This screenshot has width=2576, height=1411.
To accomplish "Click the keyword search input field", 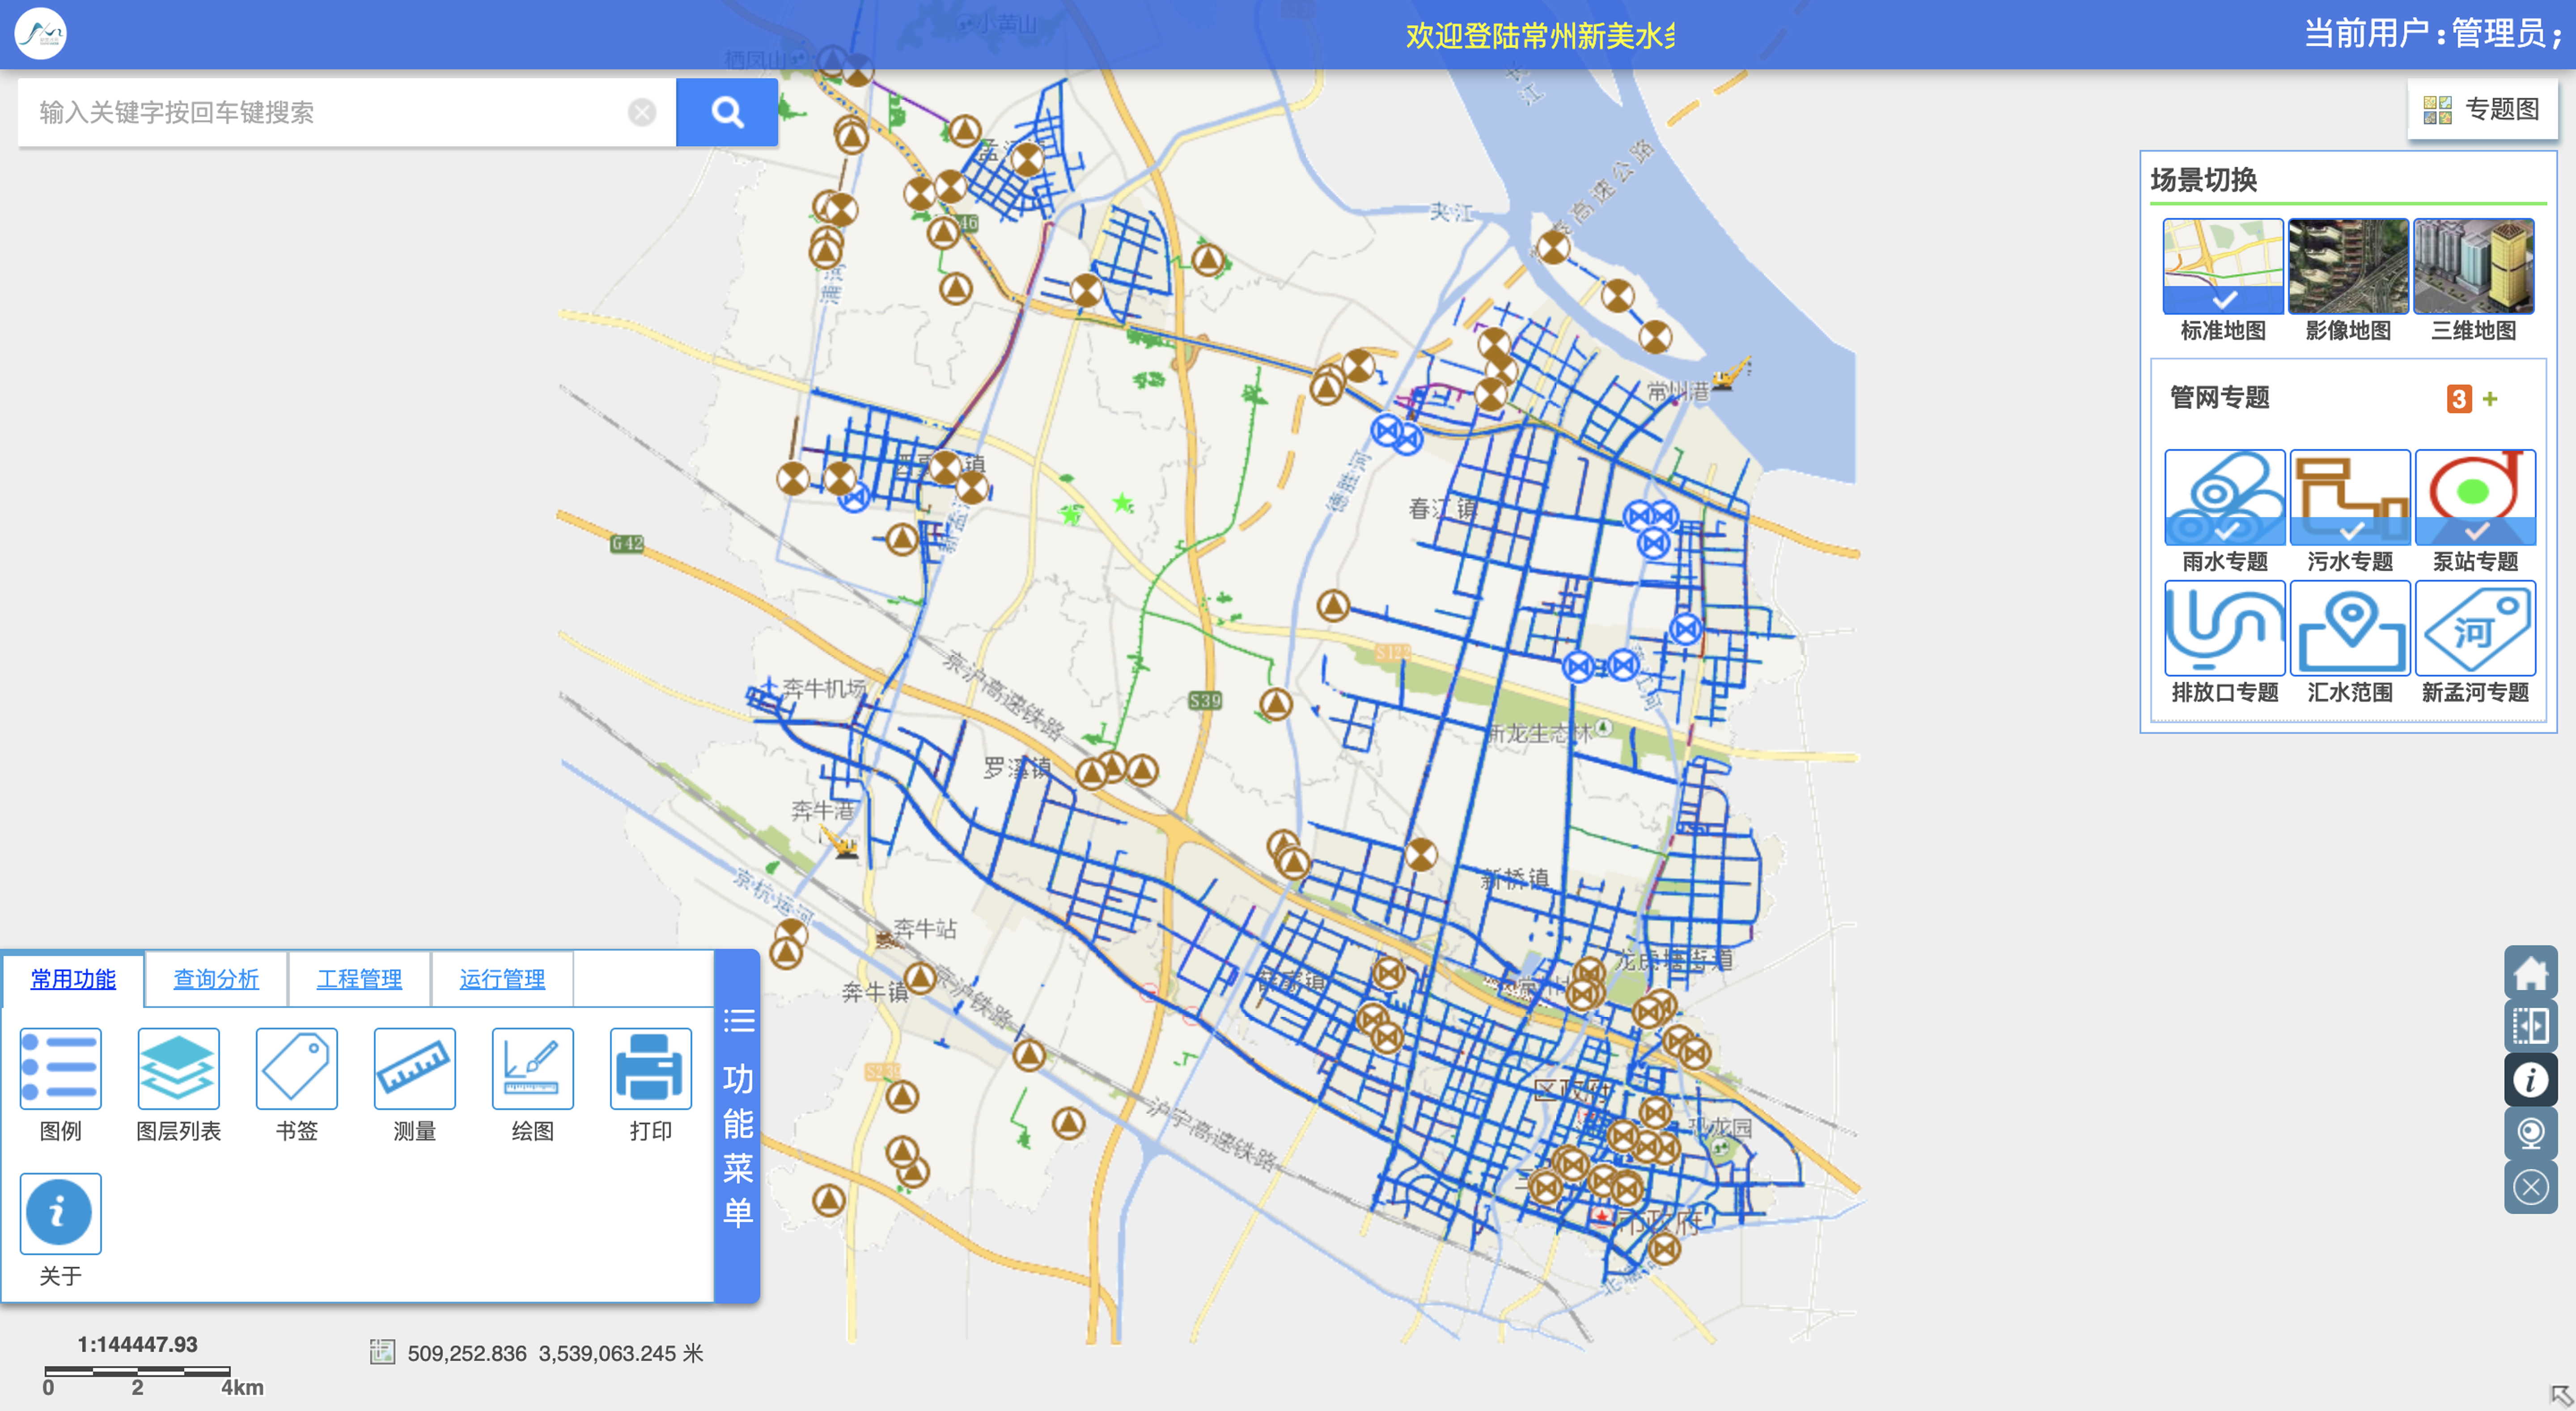I will 325,112.
